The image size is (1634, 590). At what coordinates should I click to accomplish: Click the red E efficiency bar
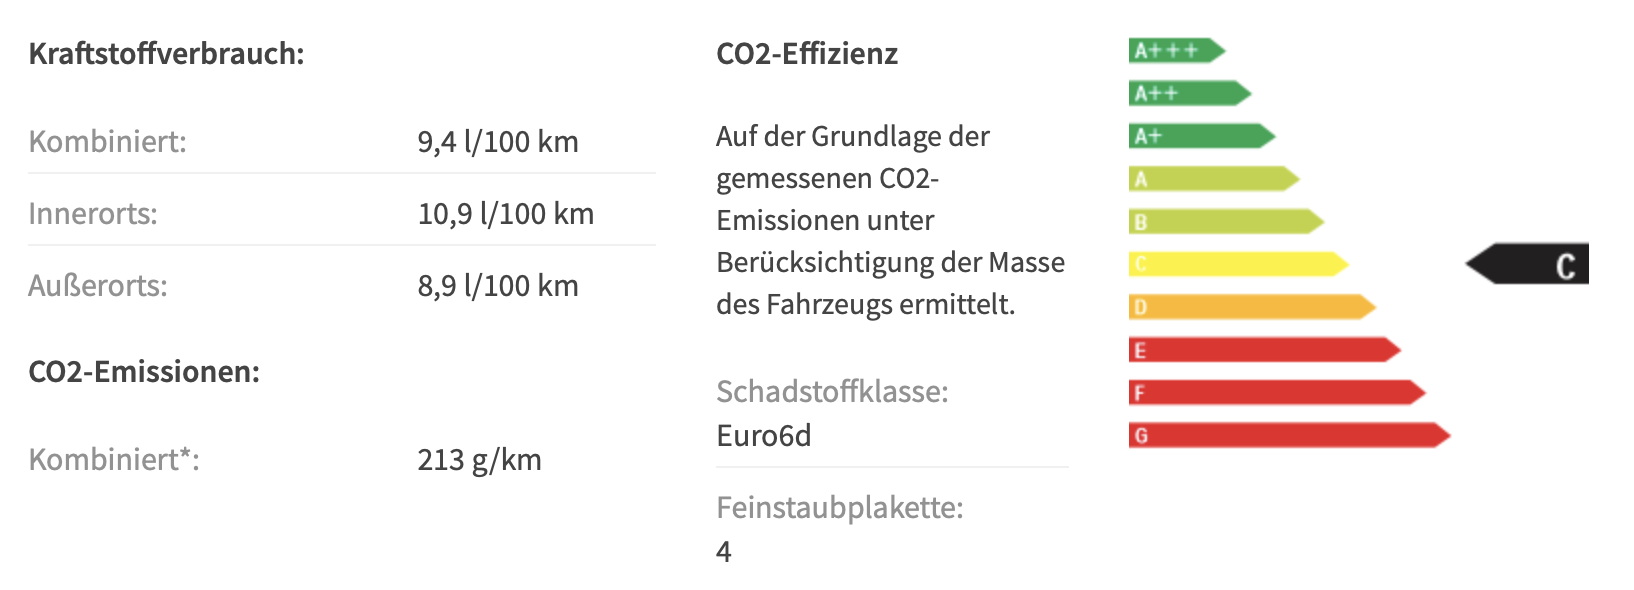(x=1265, y=350)
